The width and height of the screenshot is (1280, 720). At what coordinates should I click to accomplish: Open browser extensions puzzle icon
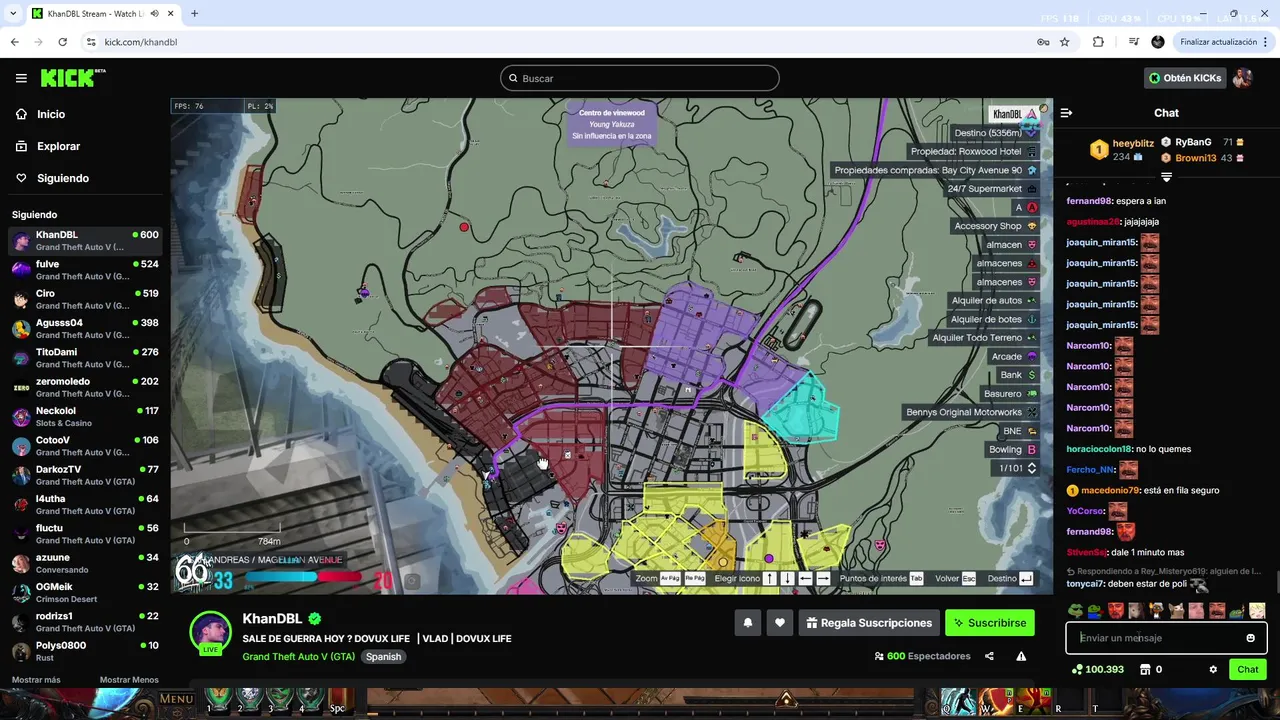click(1098, 42)
